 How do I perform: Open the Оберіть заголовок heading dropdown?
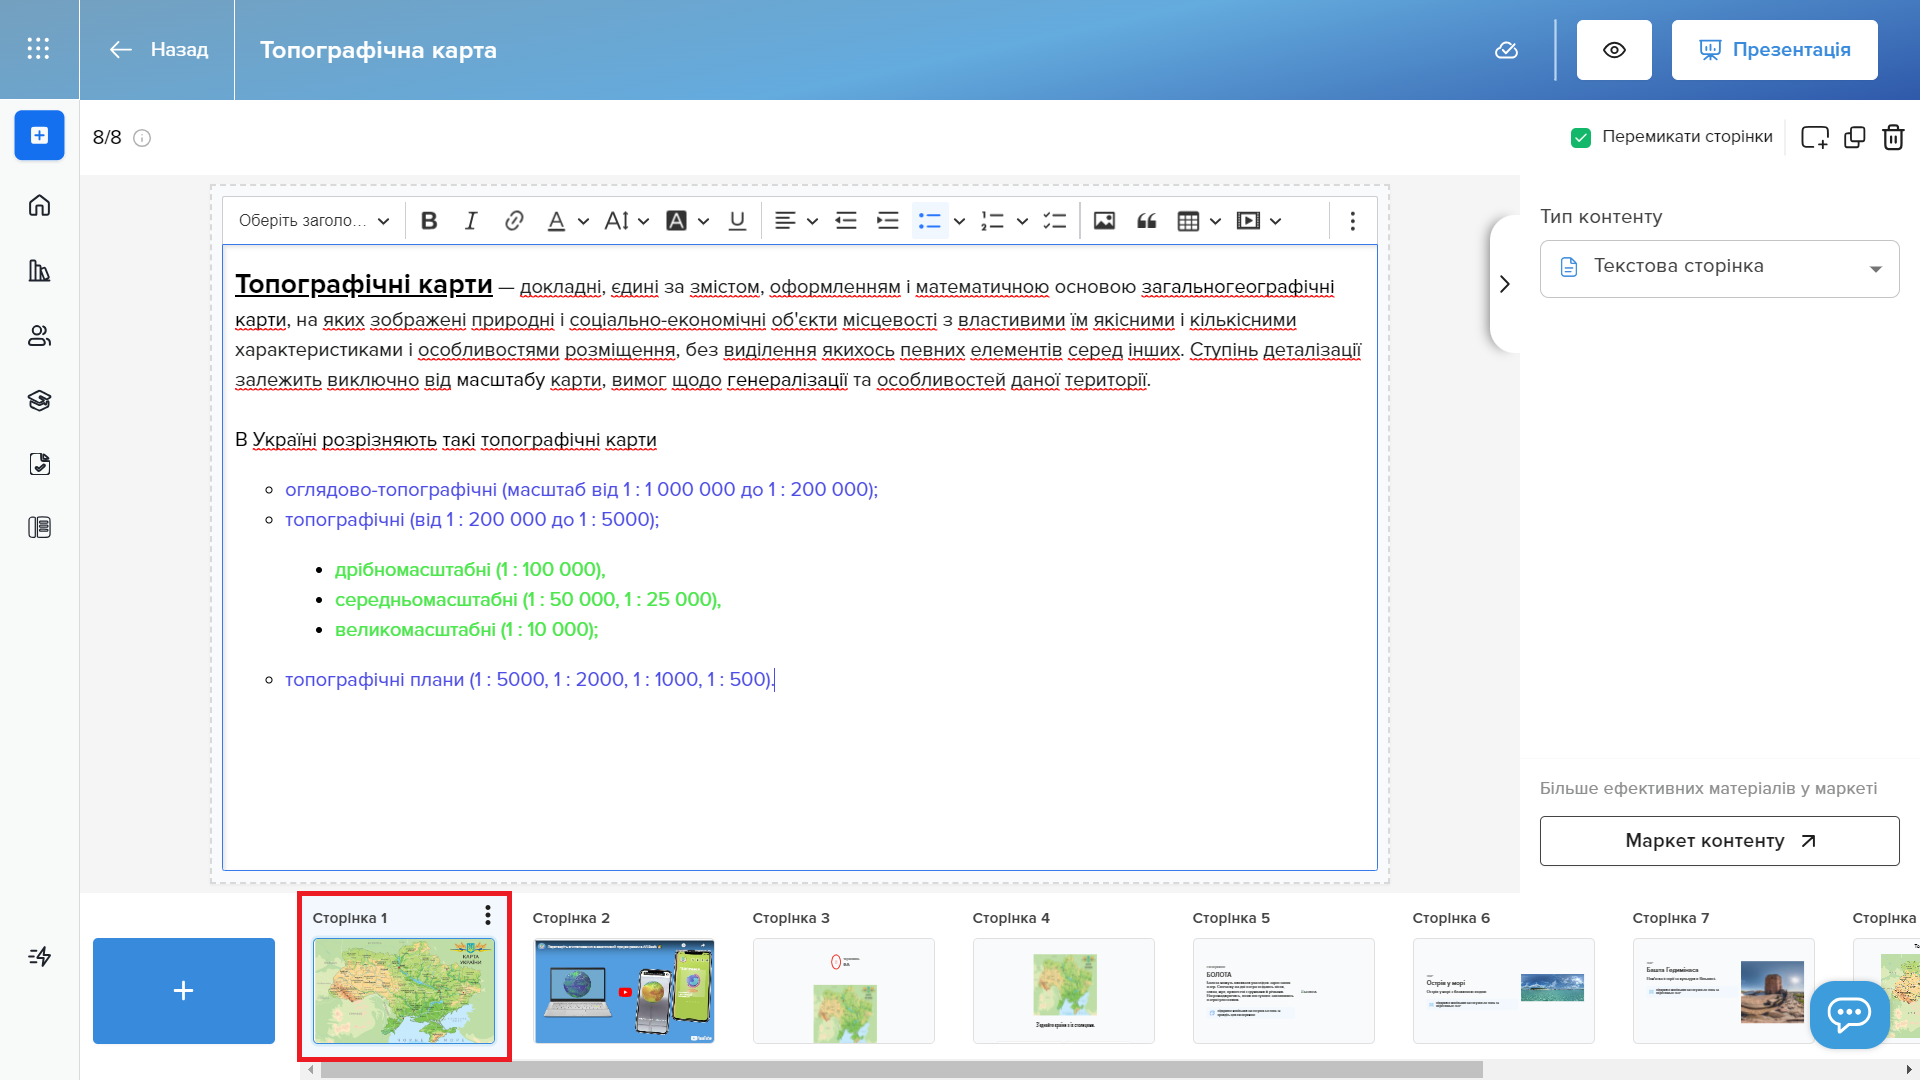(x=313, y=221)
